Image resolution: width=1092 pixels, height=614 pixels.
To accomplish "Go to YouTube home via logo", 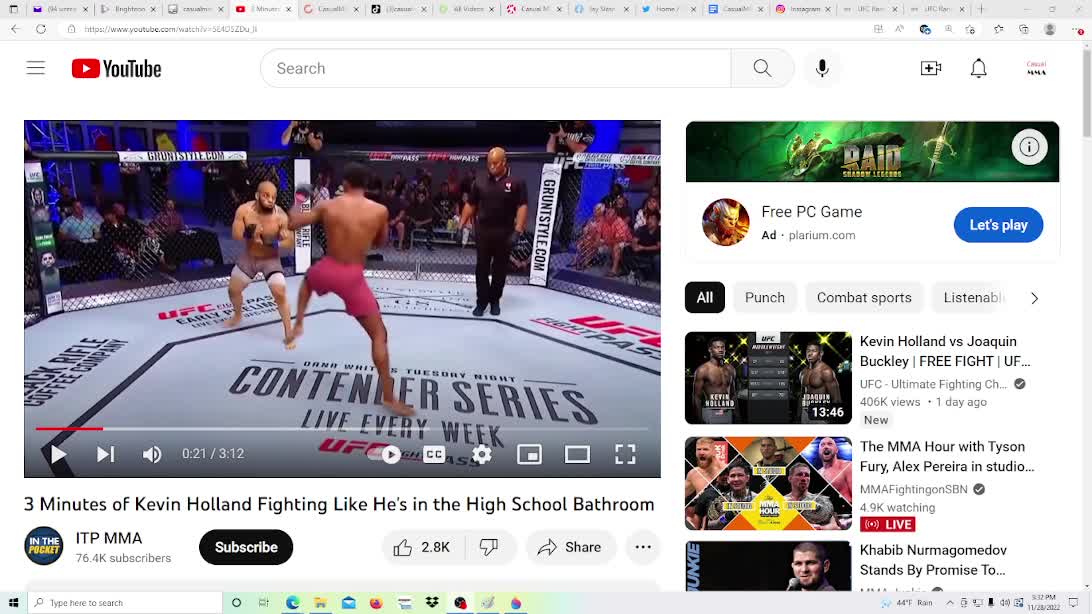I will (116, 68).
